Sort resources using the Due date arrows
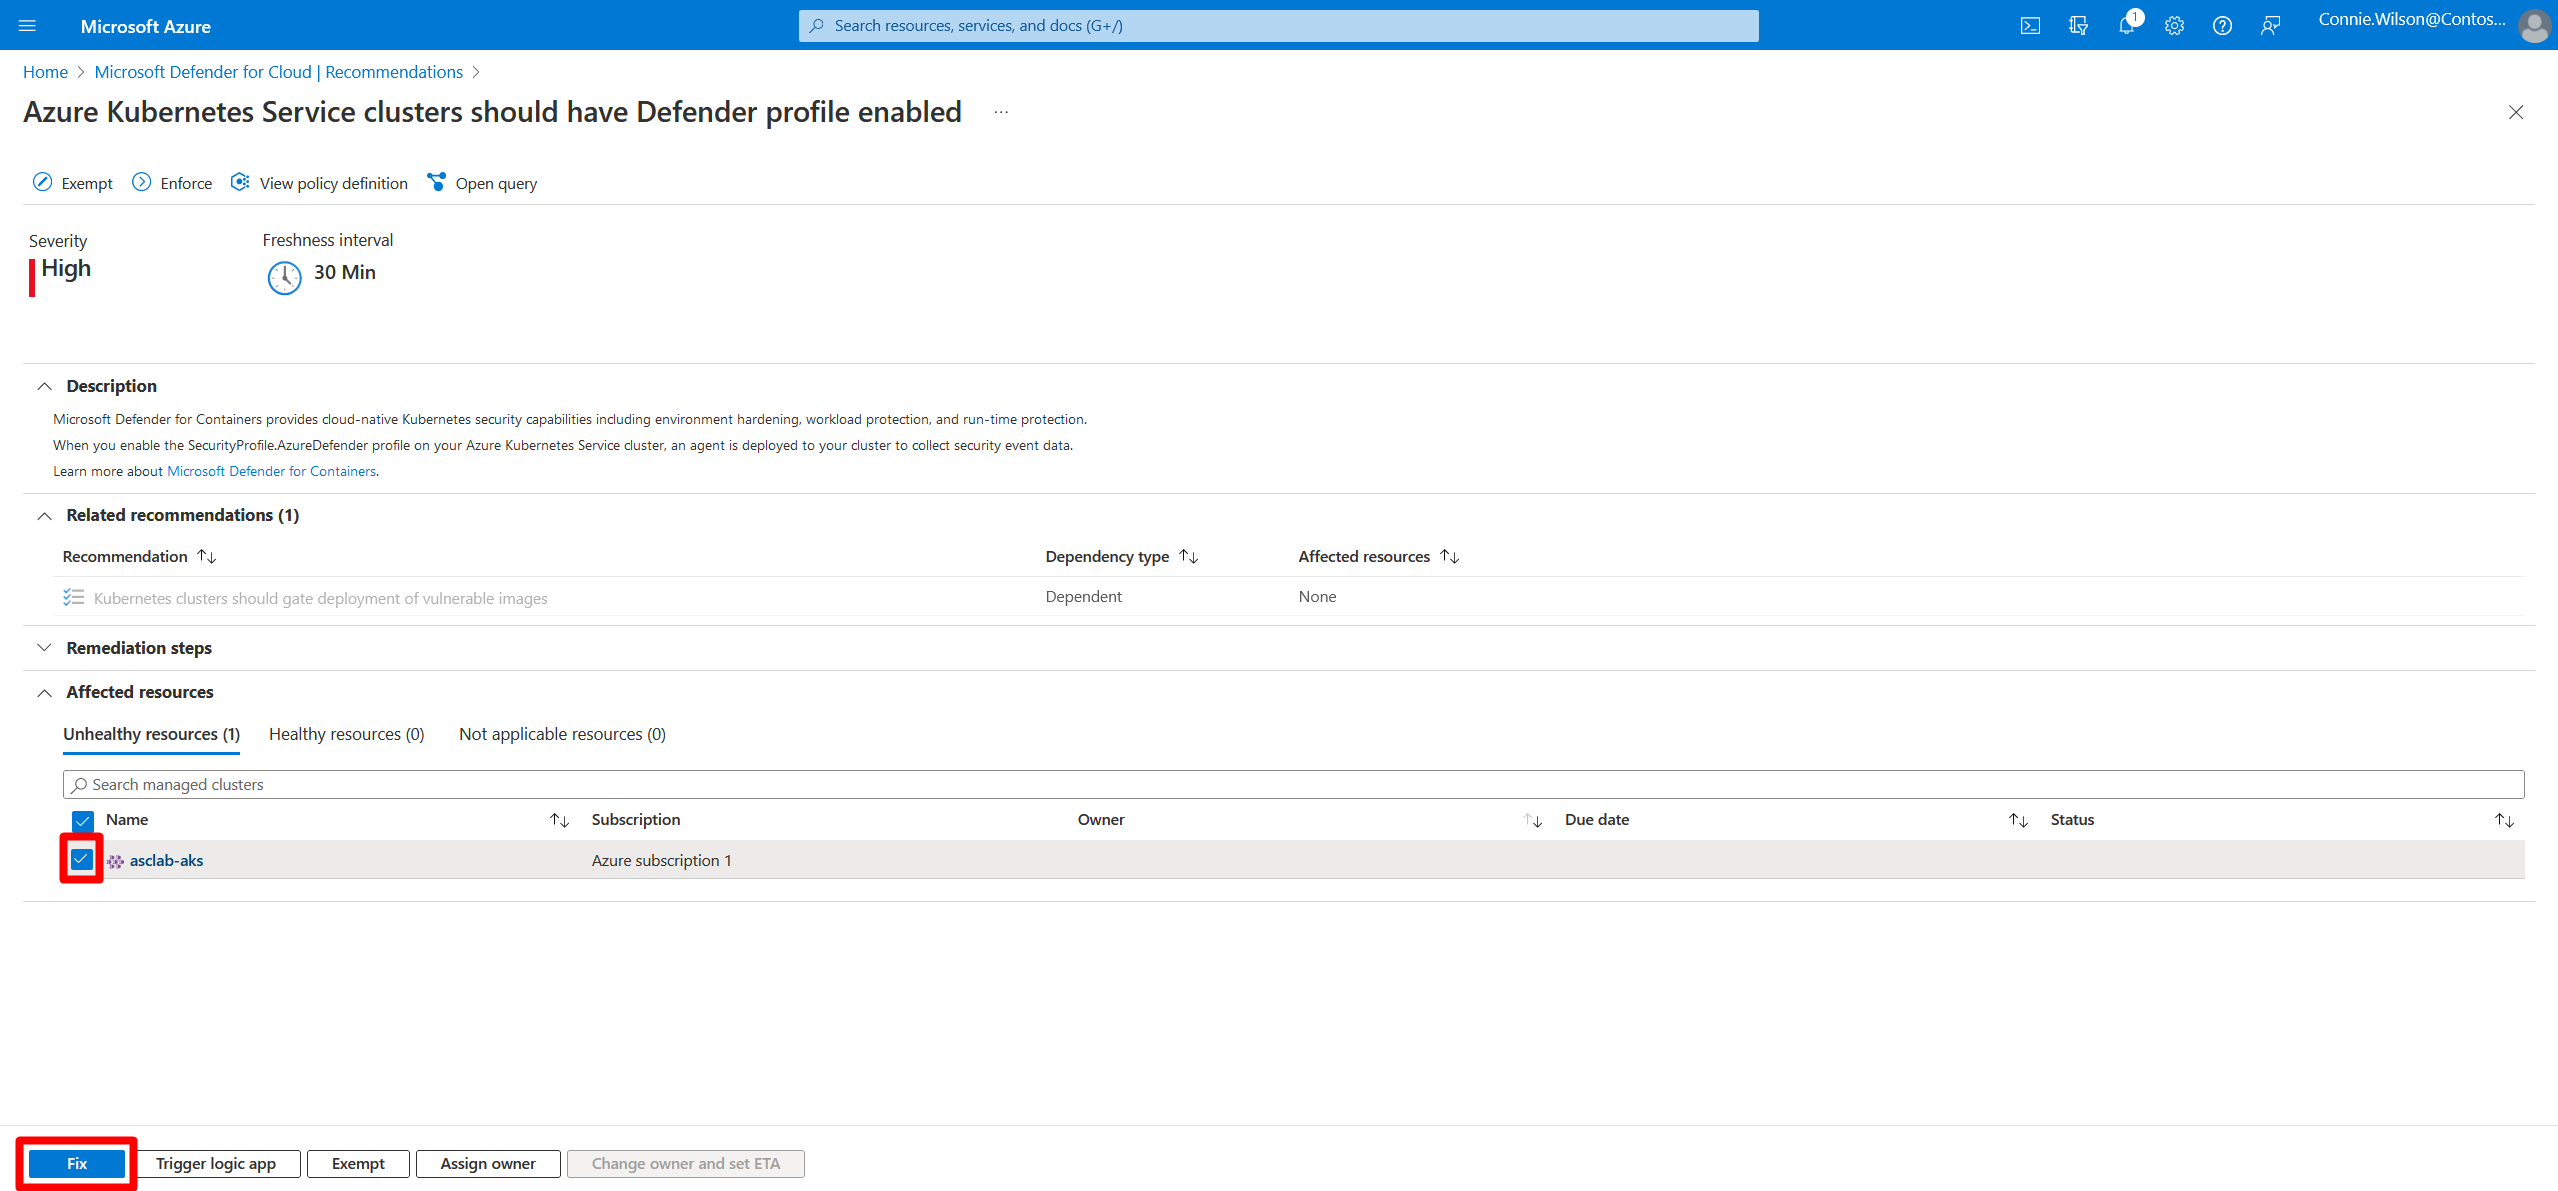 (2018, 820)
